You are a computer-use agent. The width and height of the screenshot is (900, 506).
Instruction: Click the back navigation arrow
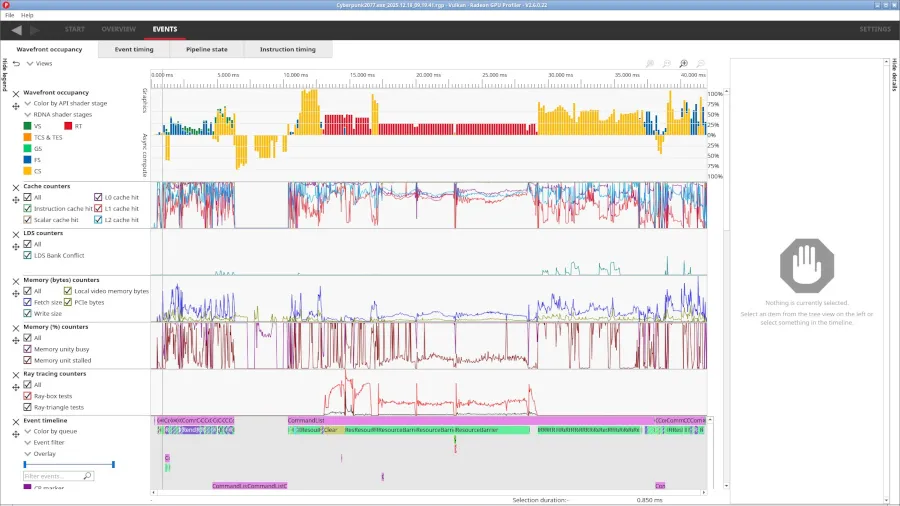(16, 30)
